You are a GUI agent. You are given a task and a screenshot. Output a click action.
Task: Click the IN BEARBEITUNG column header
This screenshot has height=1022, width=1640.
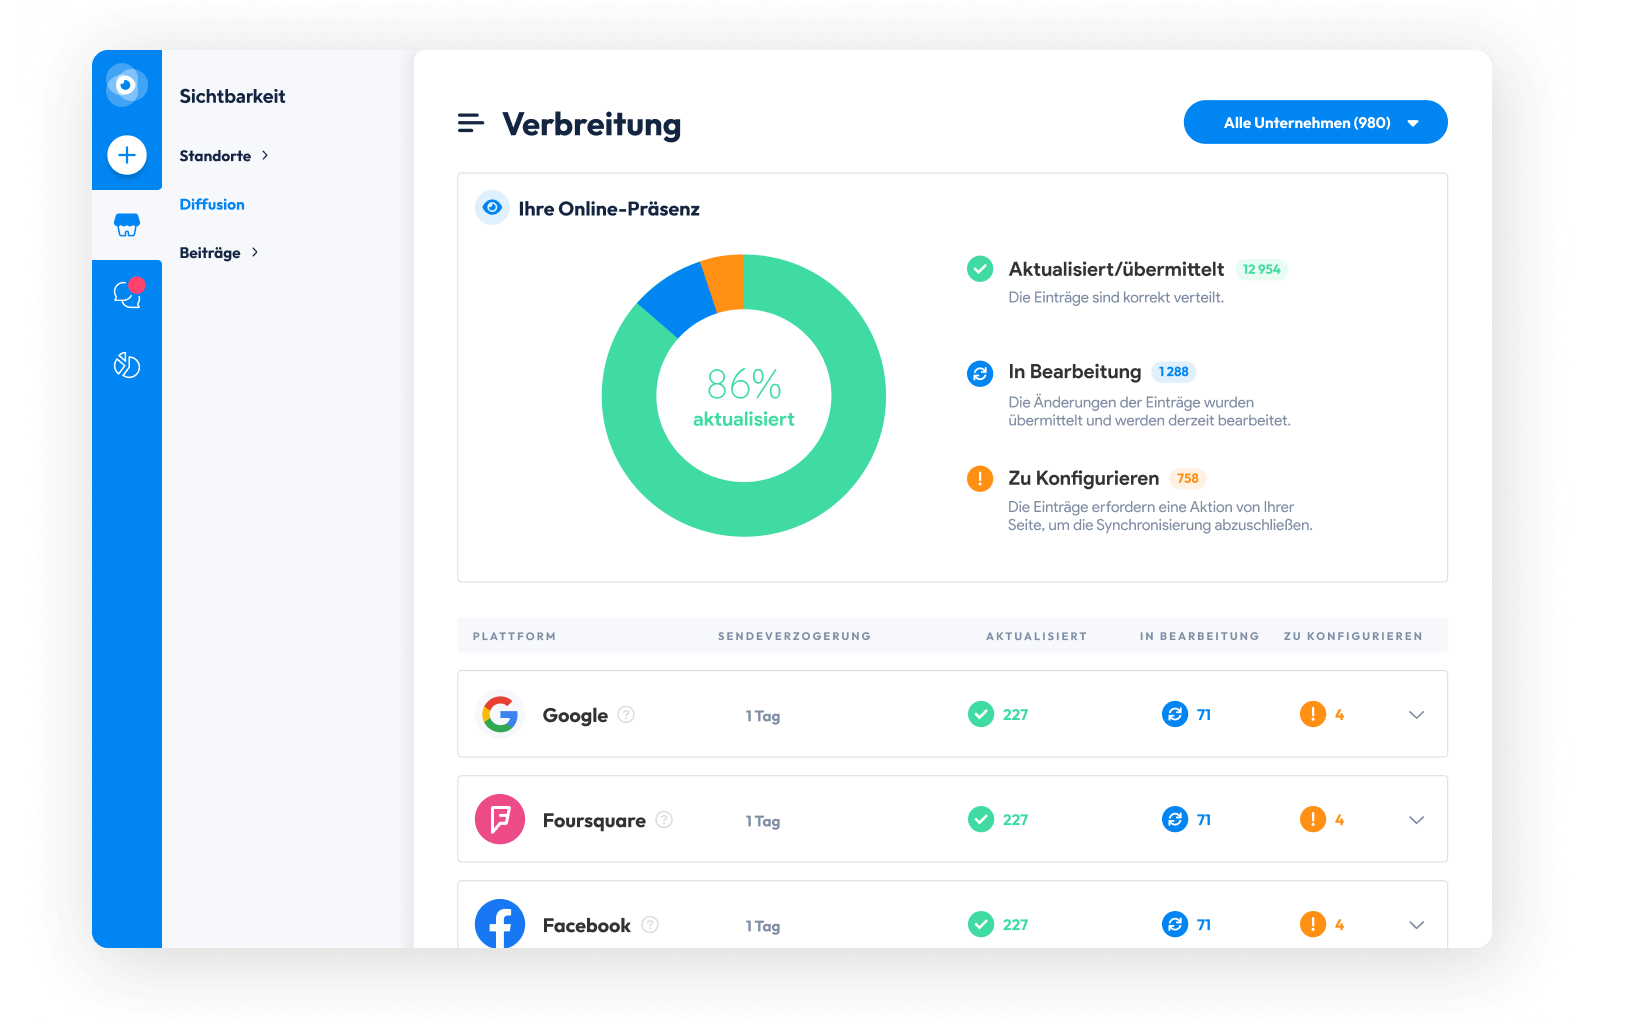(1199, 636)
